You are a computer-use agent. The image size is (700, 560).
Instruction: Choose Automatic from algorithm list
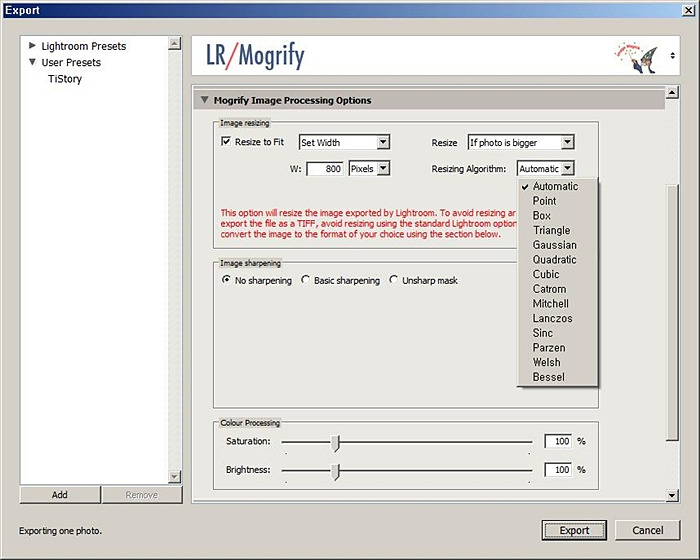point(557,186)
